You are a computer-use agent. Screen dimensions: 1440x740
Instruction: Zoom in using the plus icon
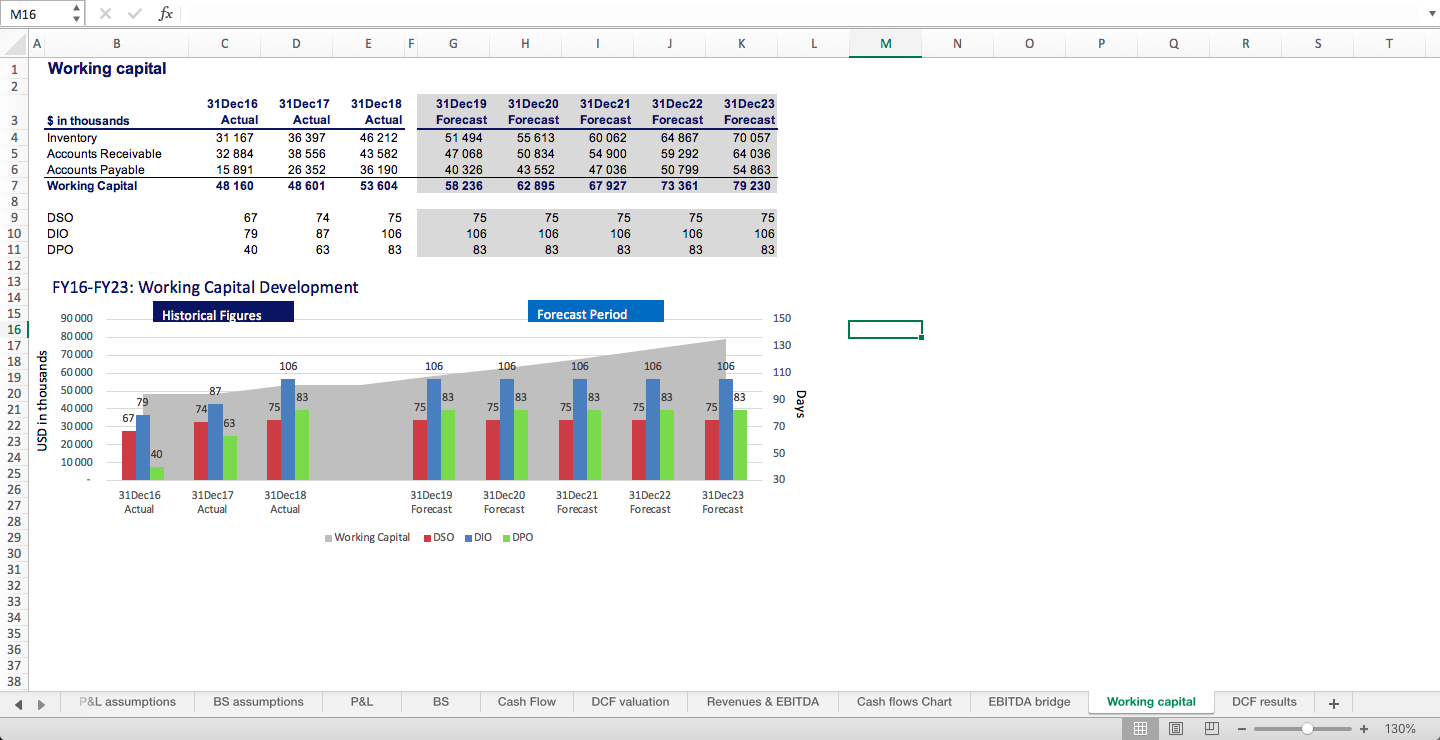(x=1363, y=729)
